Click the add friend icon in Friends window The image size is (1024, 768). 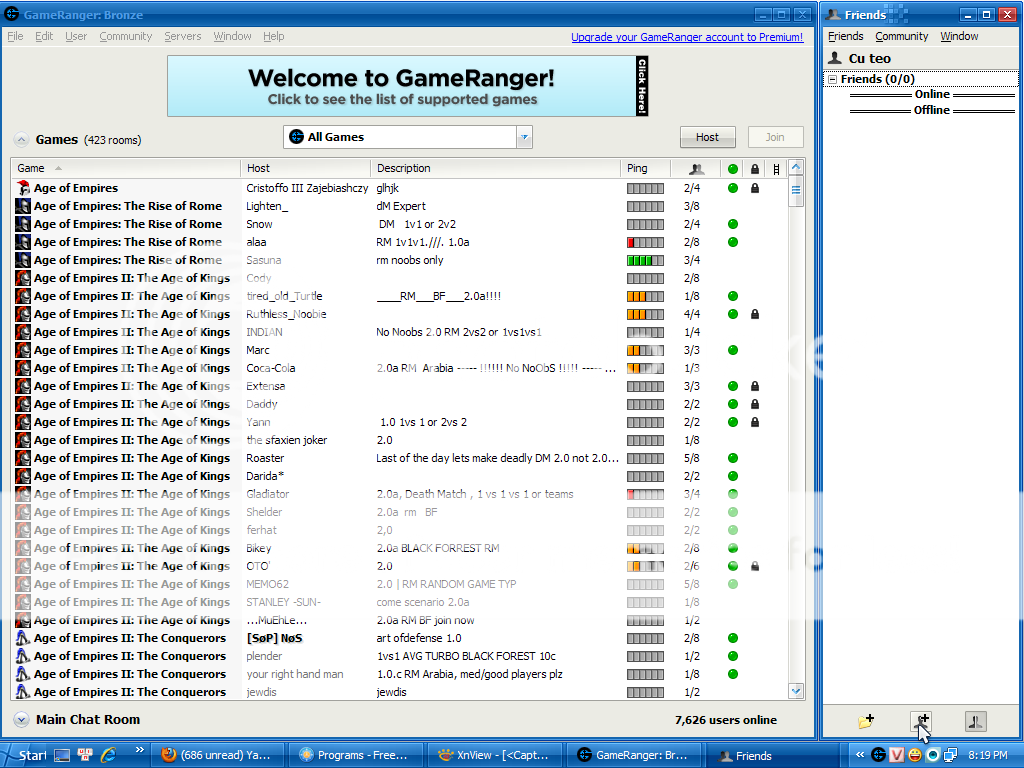point(921,722)
